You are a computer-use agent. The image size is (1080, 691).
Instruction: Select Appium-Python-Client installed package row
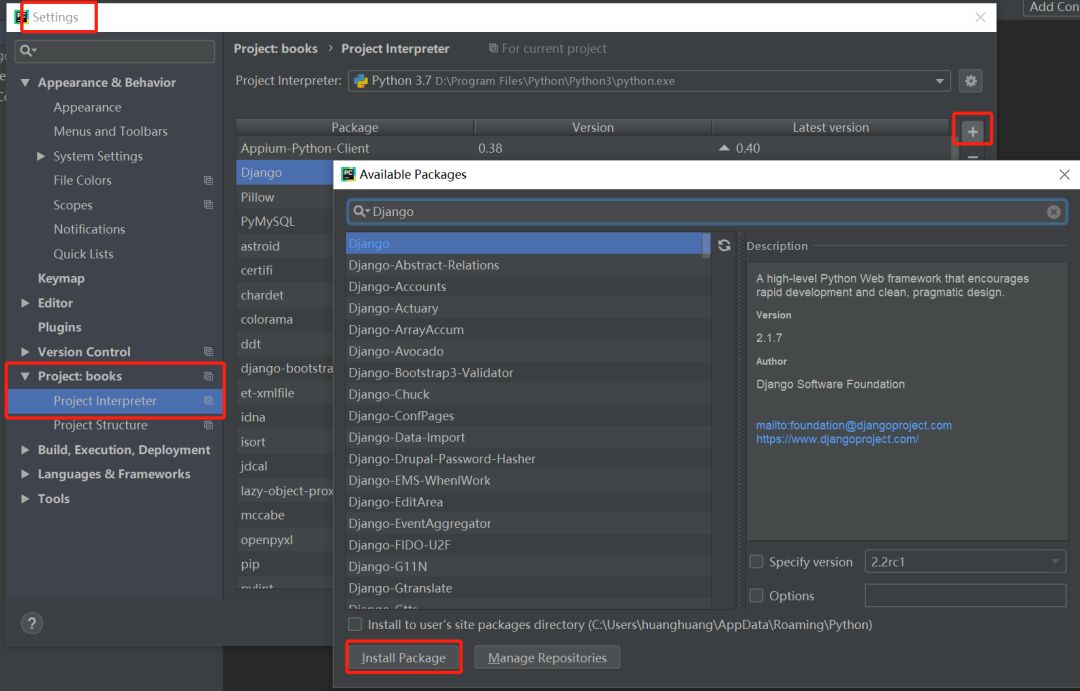coord(592,148)
